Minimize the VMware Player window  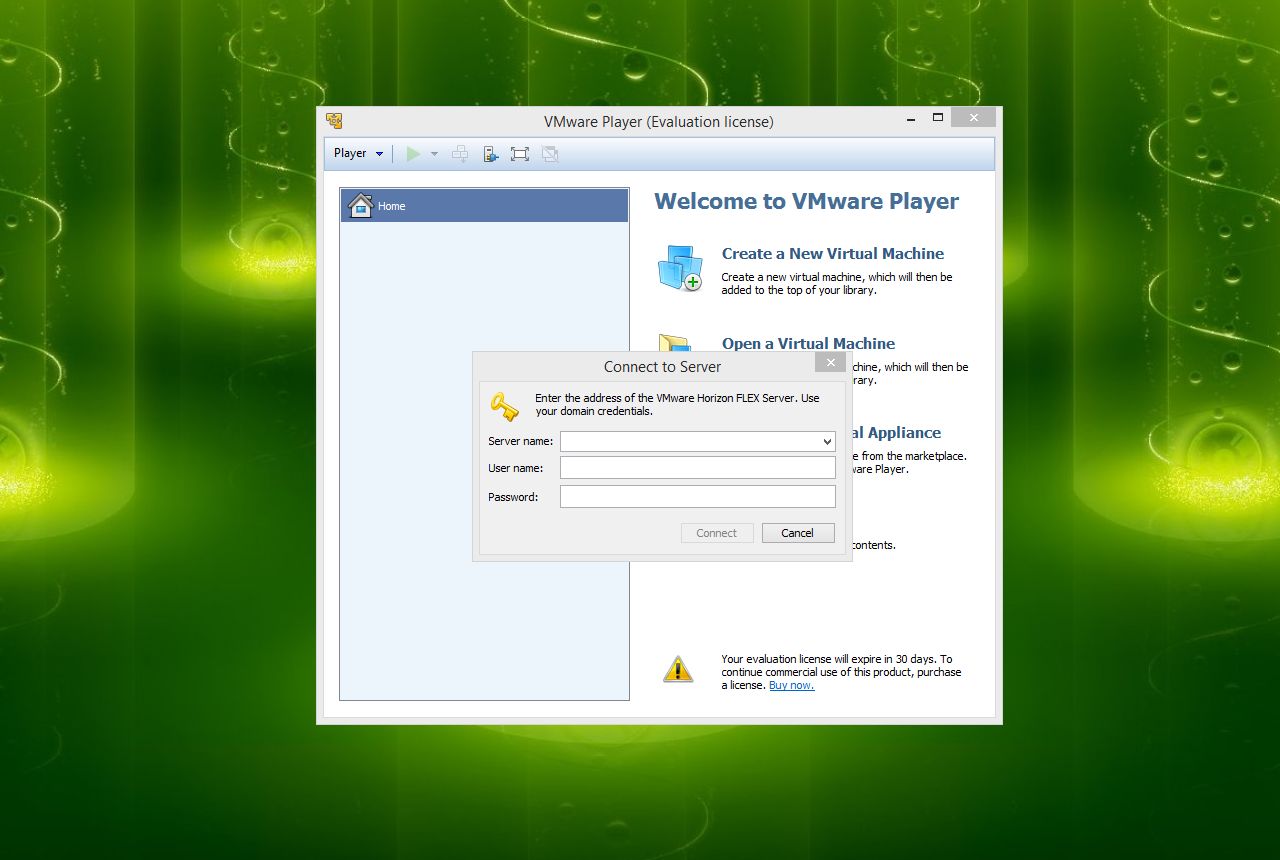911,118
